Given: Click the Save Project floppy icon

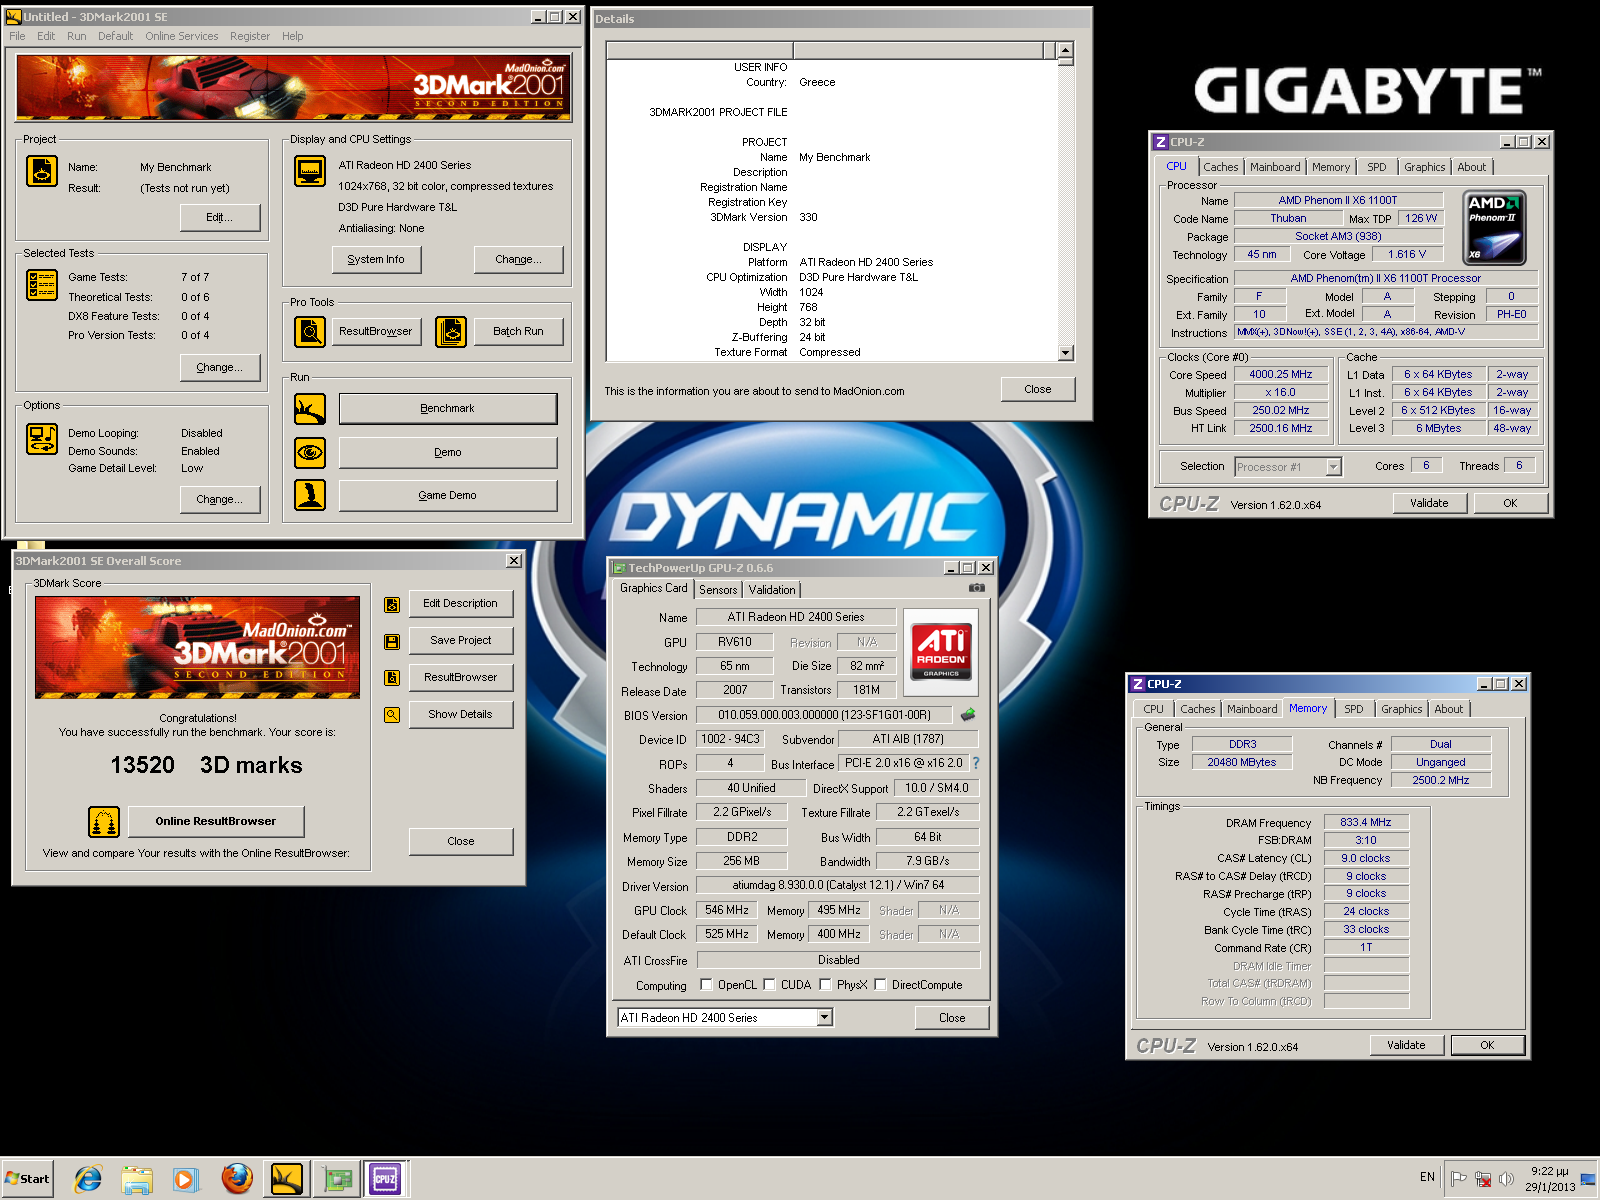Looking at the screenshot, I should tap(392, 641).
